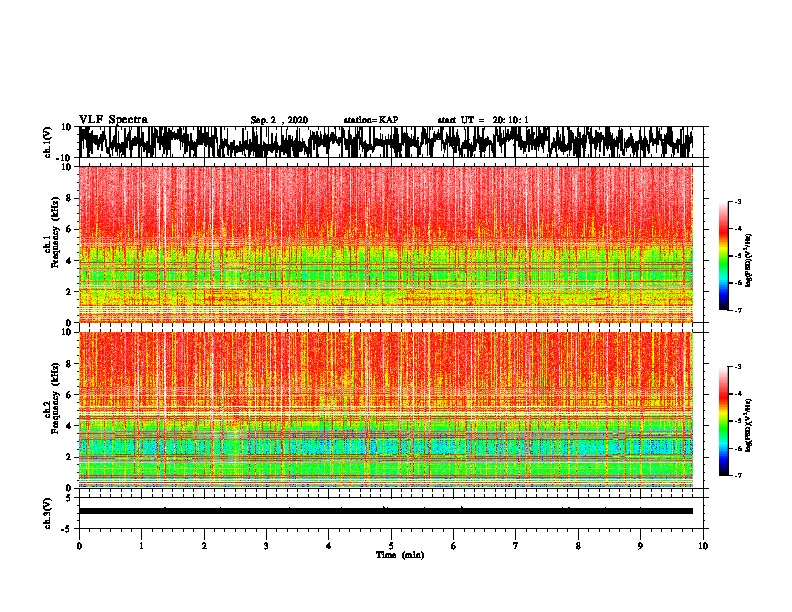Click the ch.1 color scale log(PSD) units label
The height and width of the screenshot is (612, 792).
tap(749, 261)
